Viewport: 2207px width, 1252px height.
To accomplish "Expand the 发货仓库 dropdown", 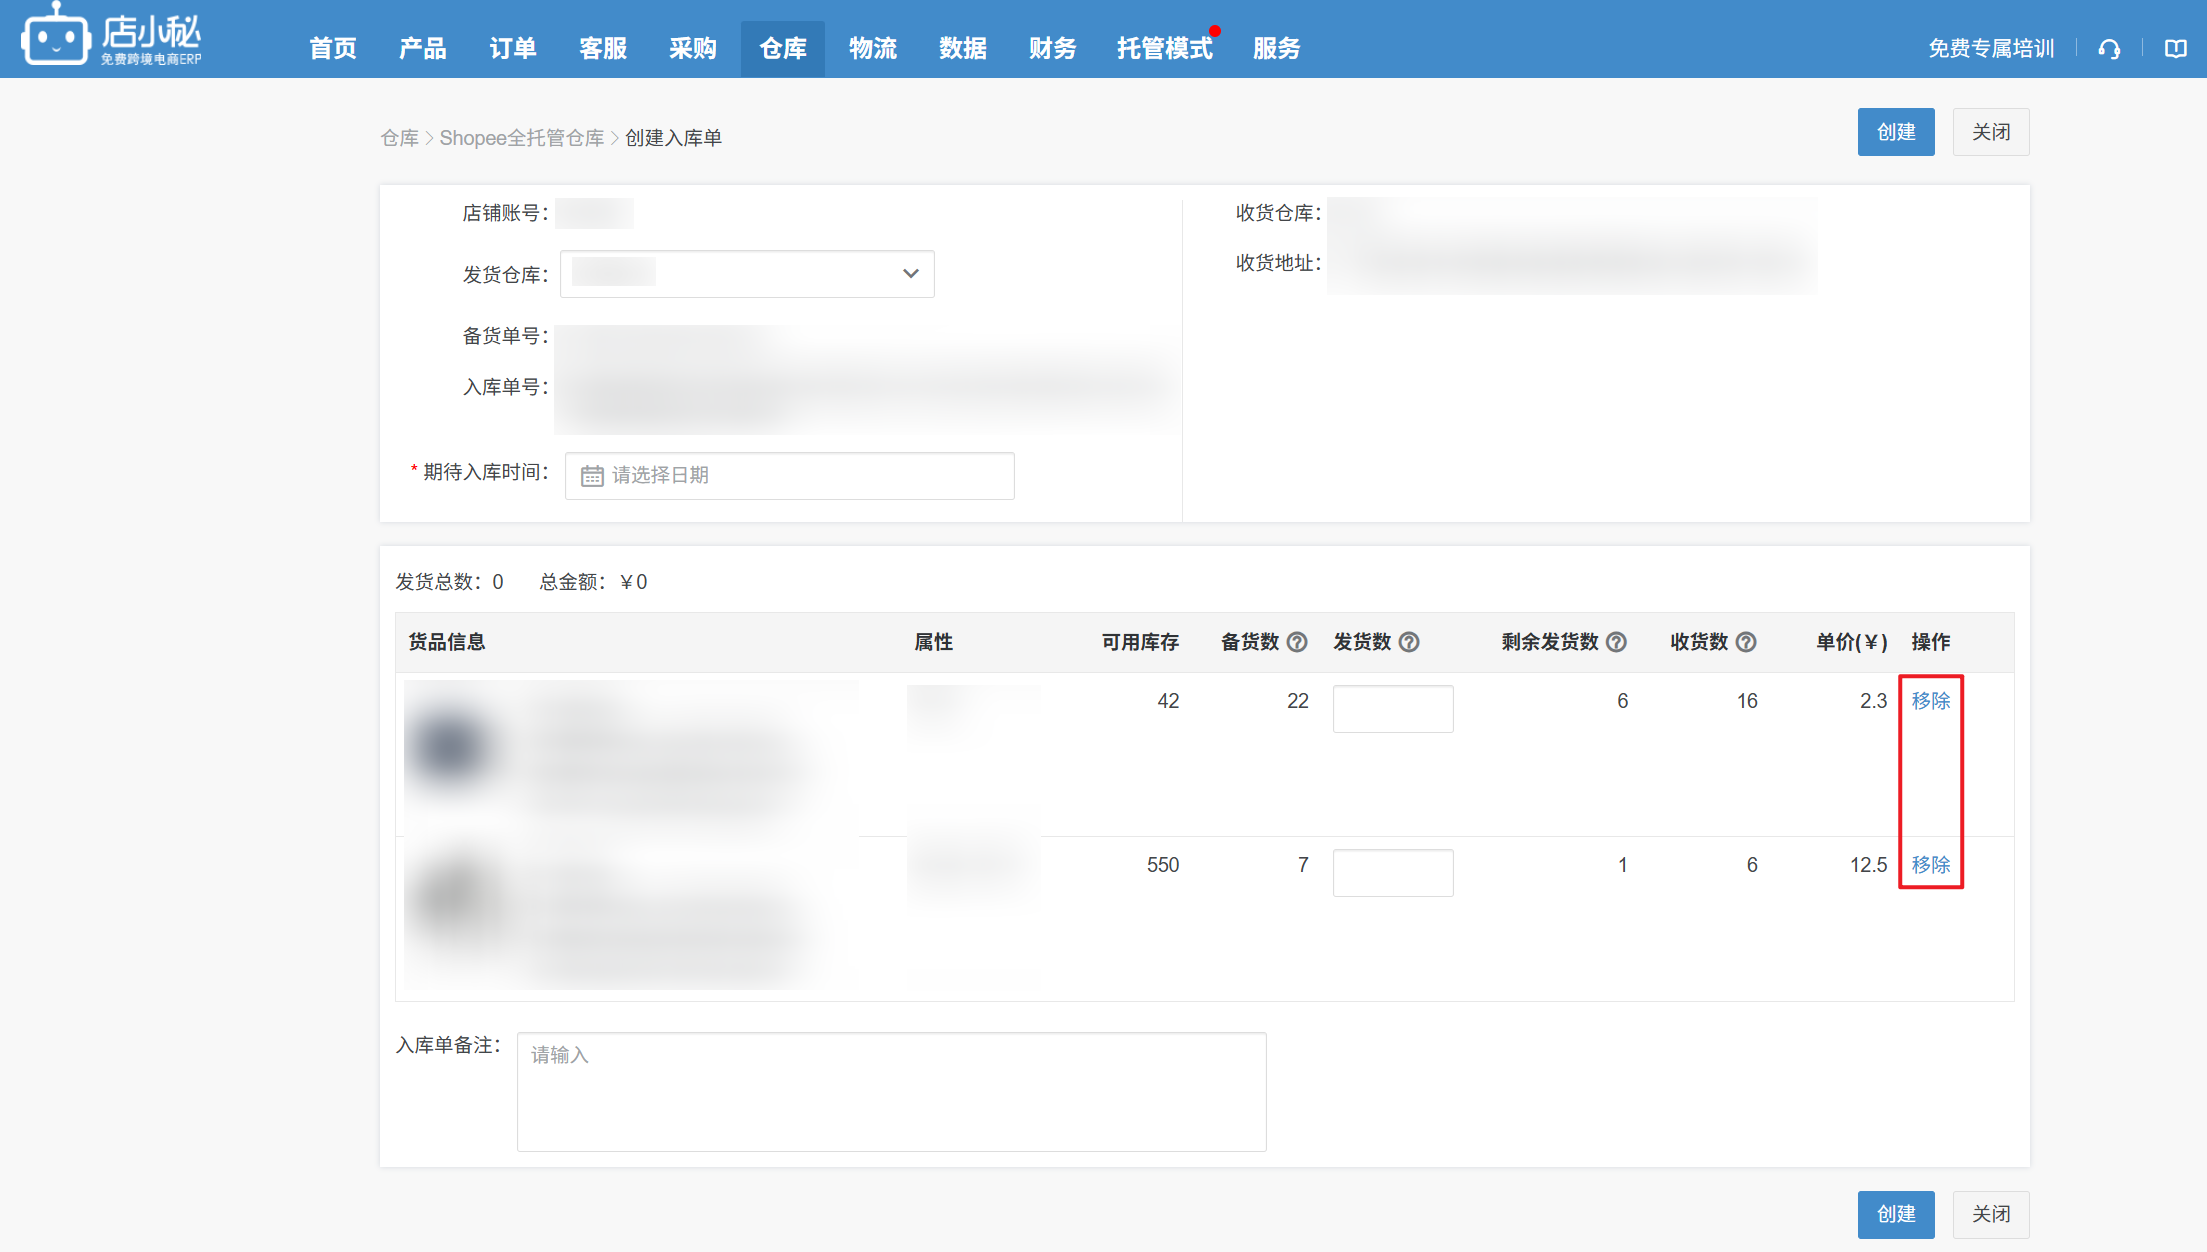I will (910, 274).
